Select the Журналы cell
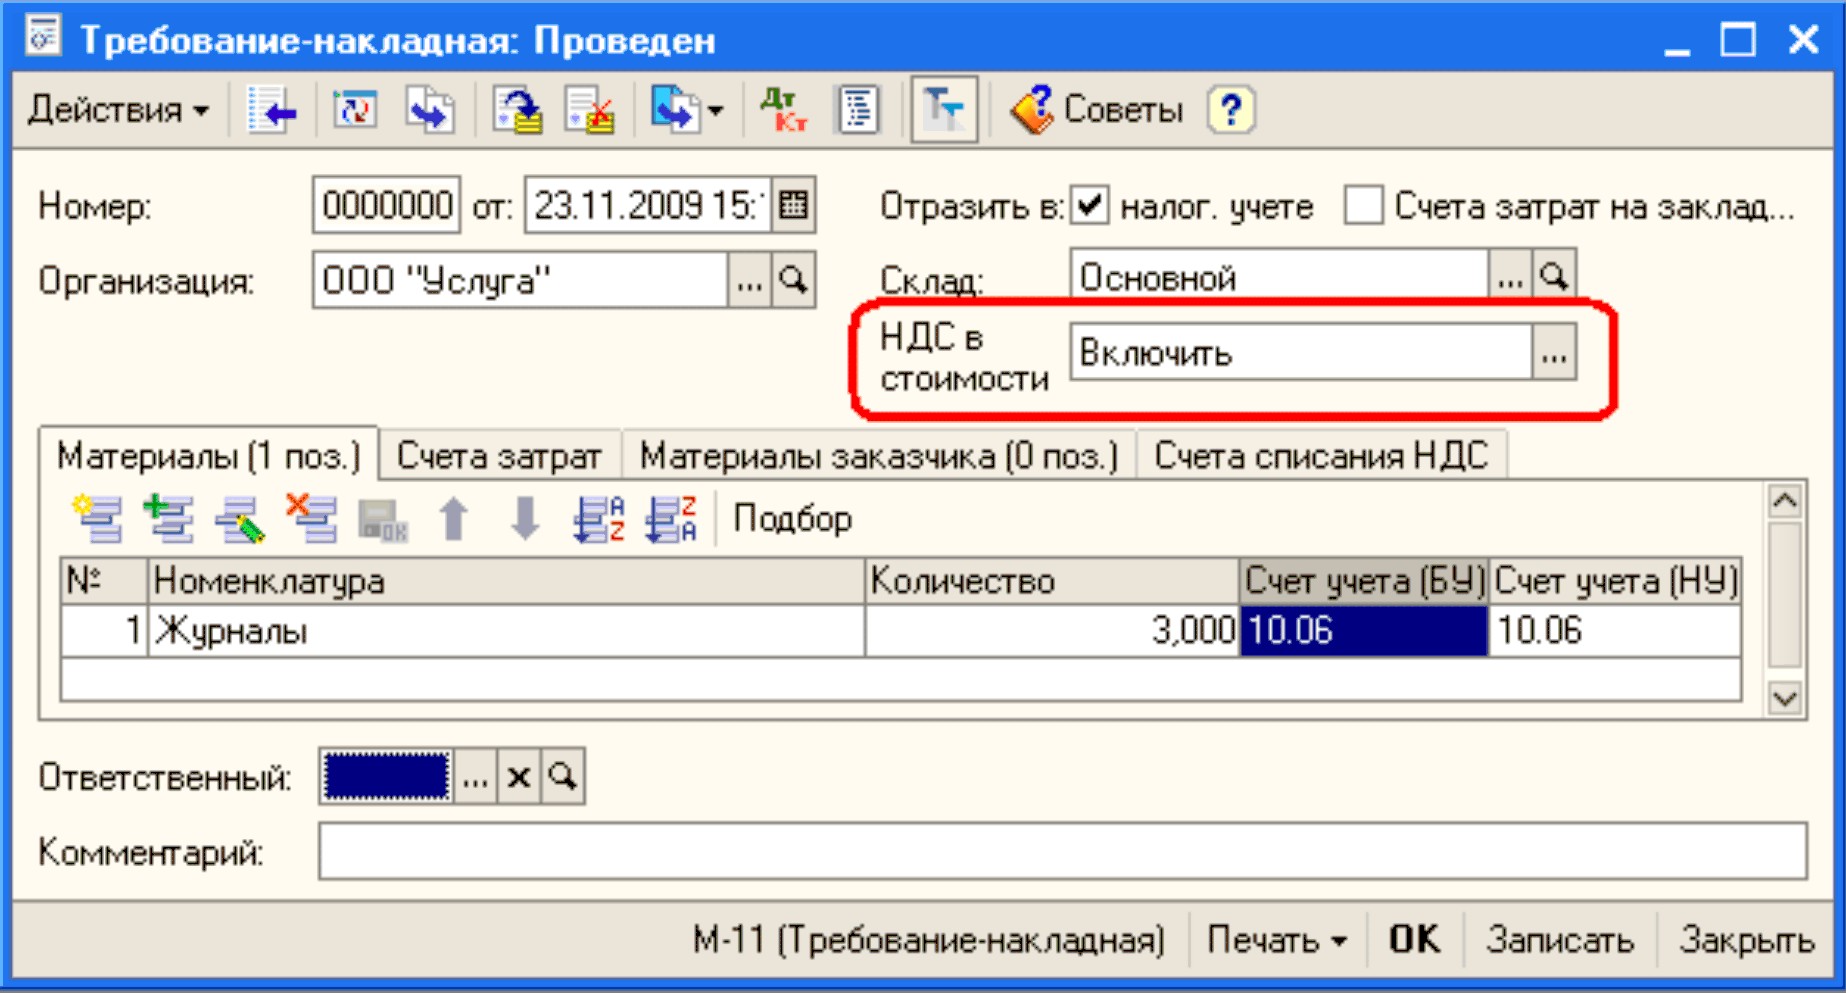The image size is (1846, 993). tap(506, 630)
